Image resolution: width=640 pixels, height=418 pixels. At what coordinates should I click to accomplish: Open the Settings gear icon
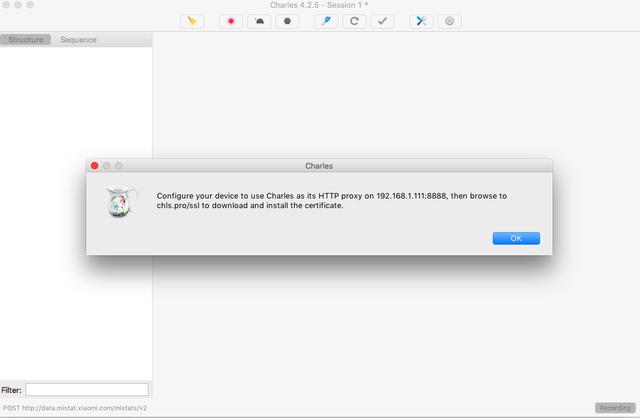coord(449,21)
